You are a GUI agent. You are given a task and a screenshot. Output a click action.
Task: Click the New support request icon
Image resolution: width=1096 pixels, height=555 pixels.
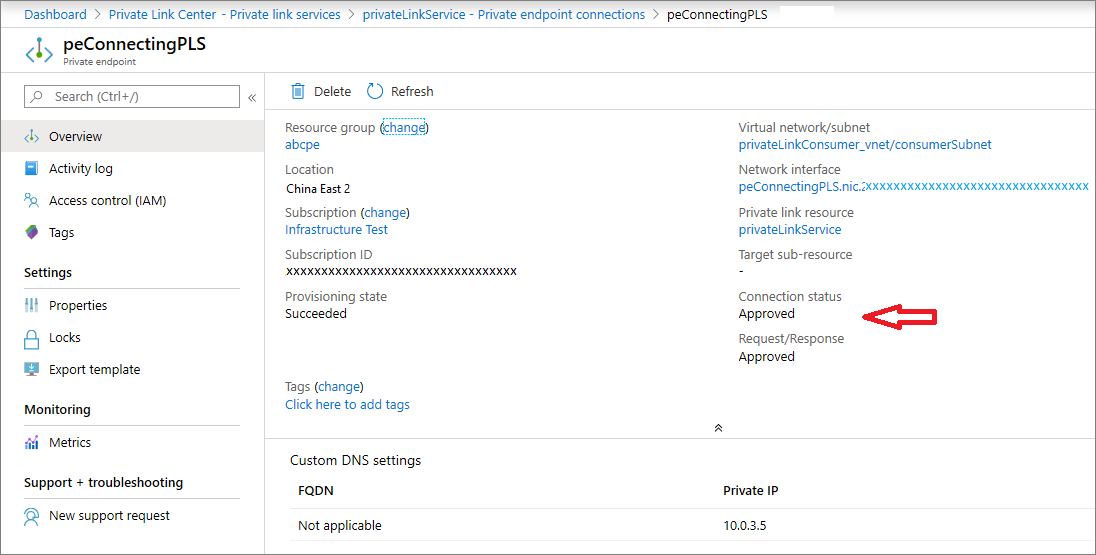(x=31, y=516)
